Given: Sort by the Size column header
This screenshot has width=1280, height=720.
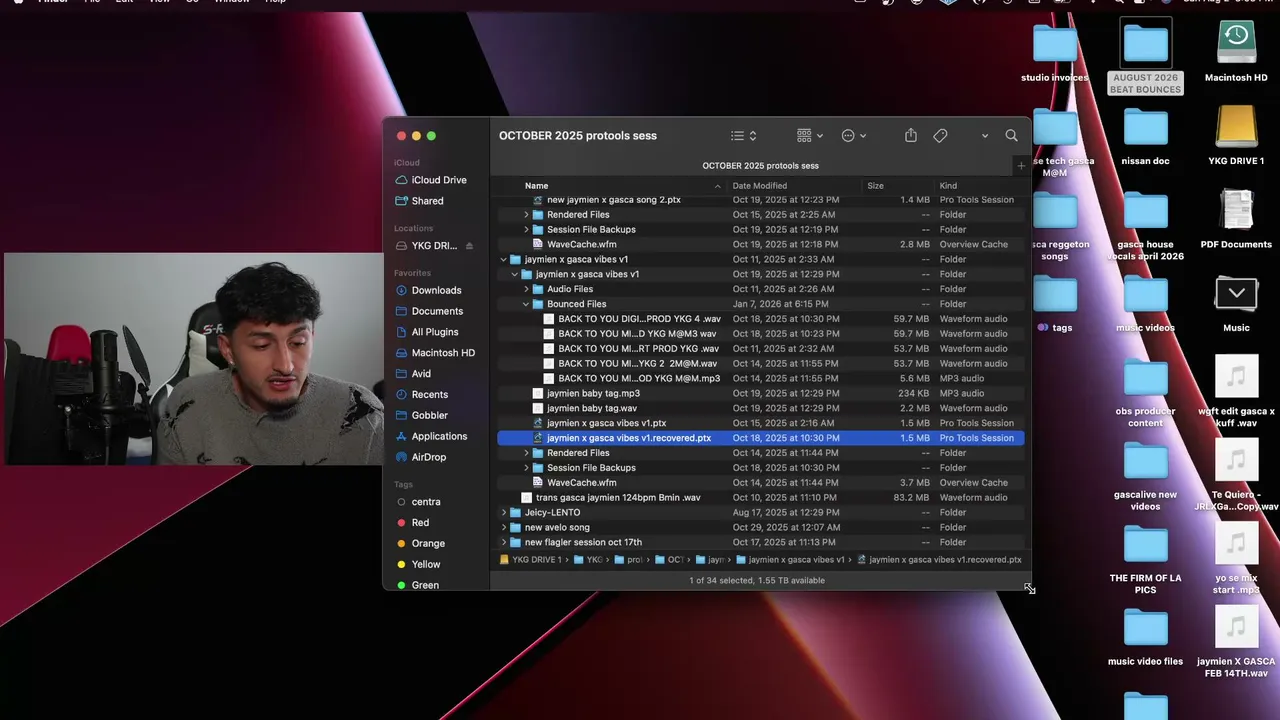Looking at the screenshot, I should point(875,186).
